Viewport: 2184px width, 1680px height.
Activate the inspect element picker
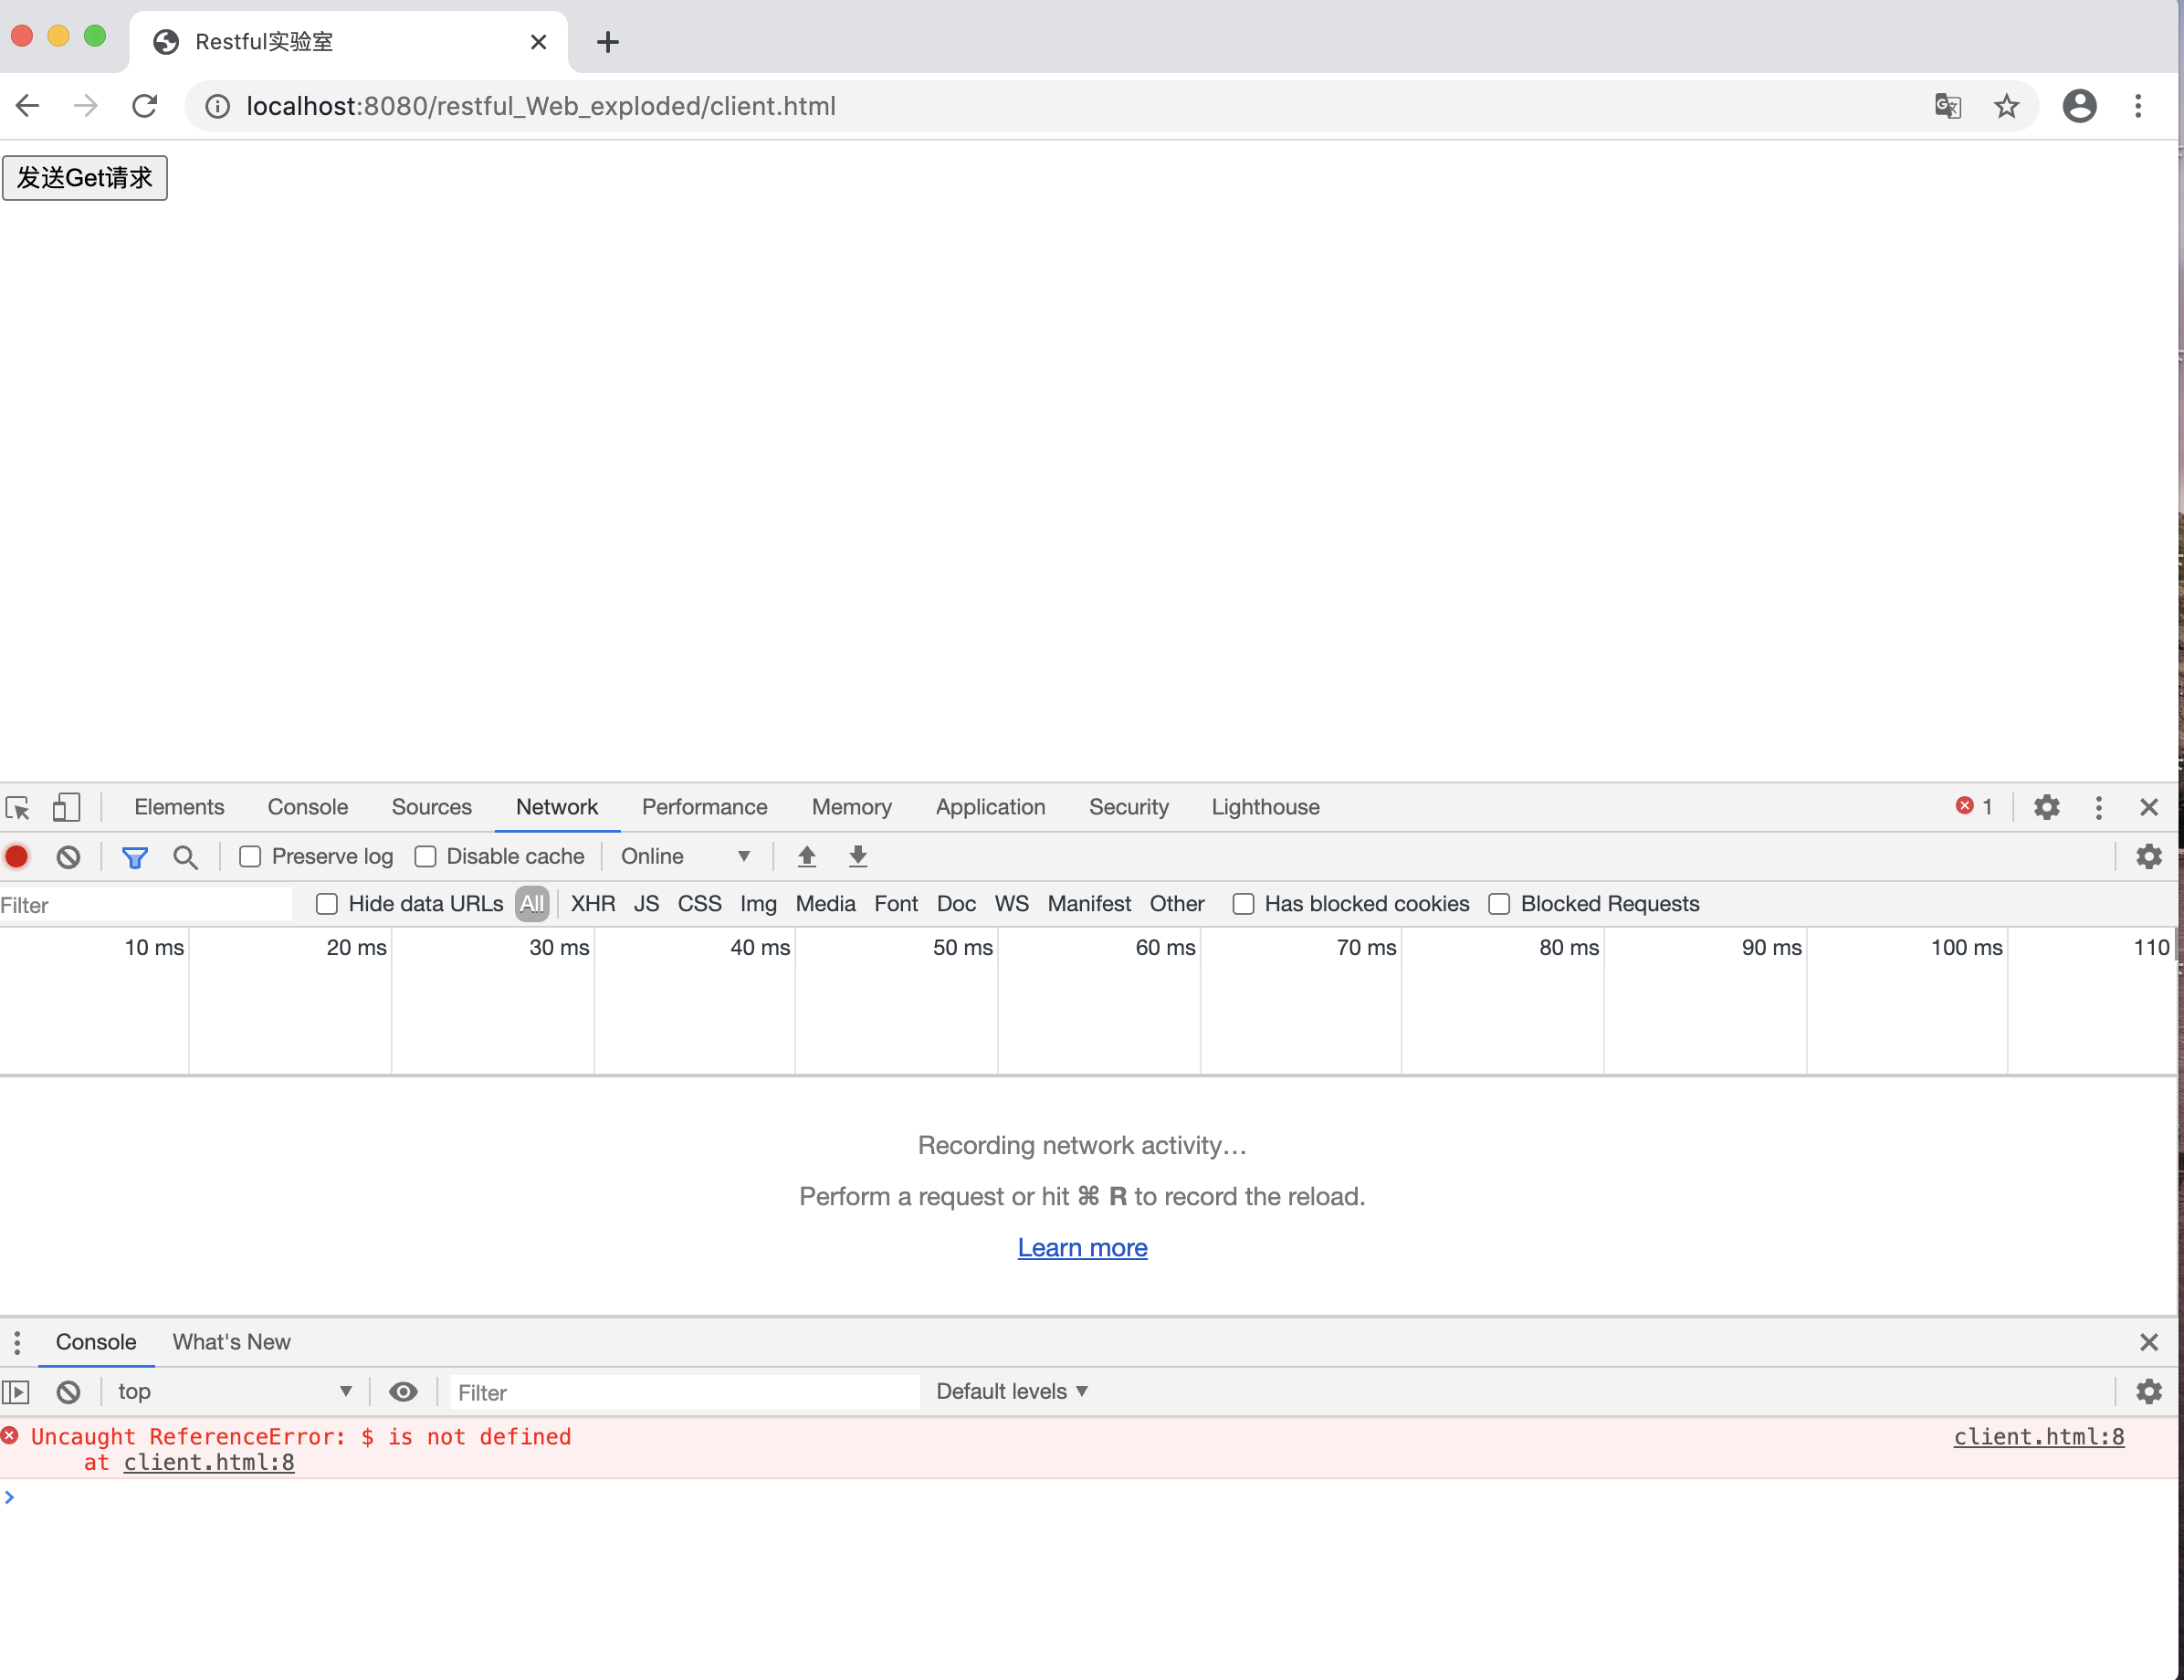(18, 807)
